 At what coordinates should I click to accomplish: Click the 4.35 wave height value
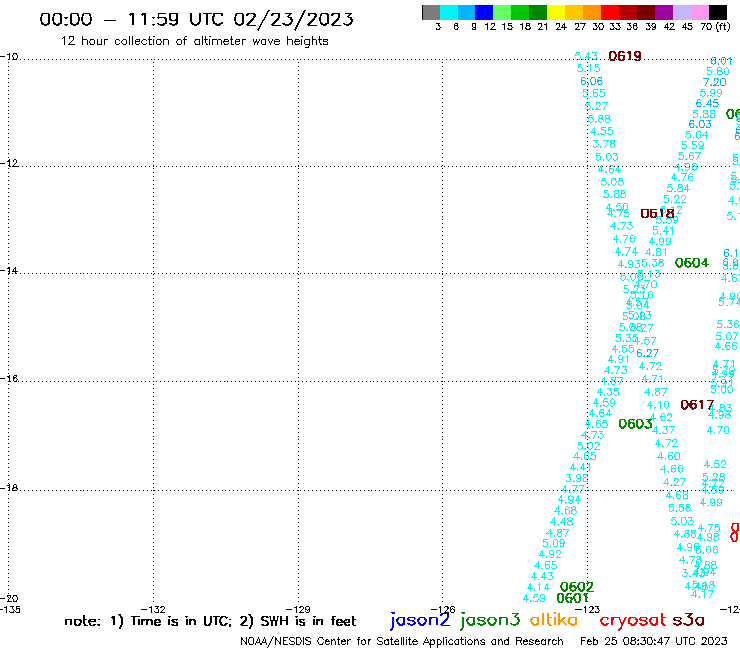608,392
